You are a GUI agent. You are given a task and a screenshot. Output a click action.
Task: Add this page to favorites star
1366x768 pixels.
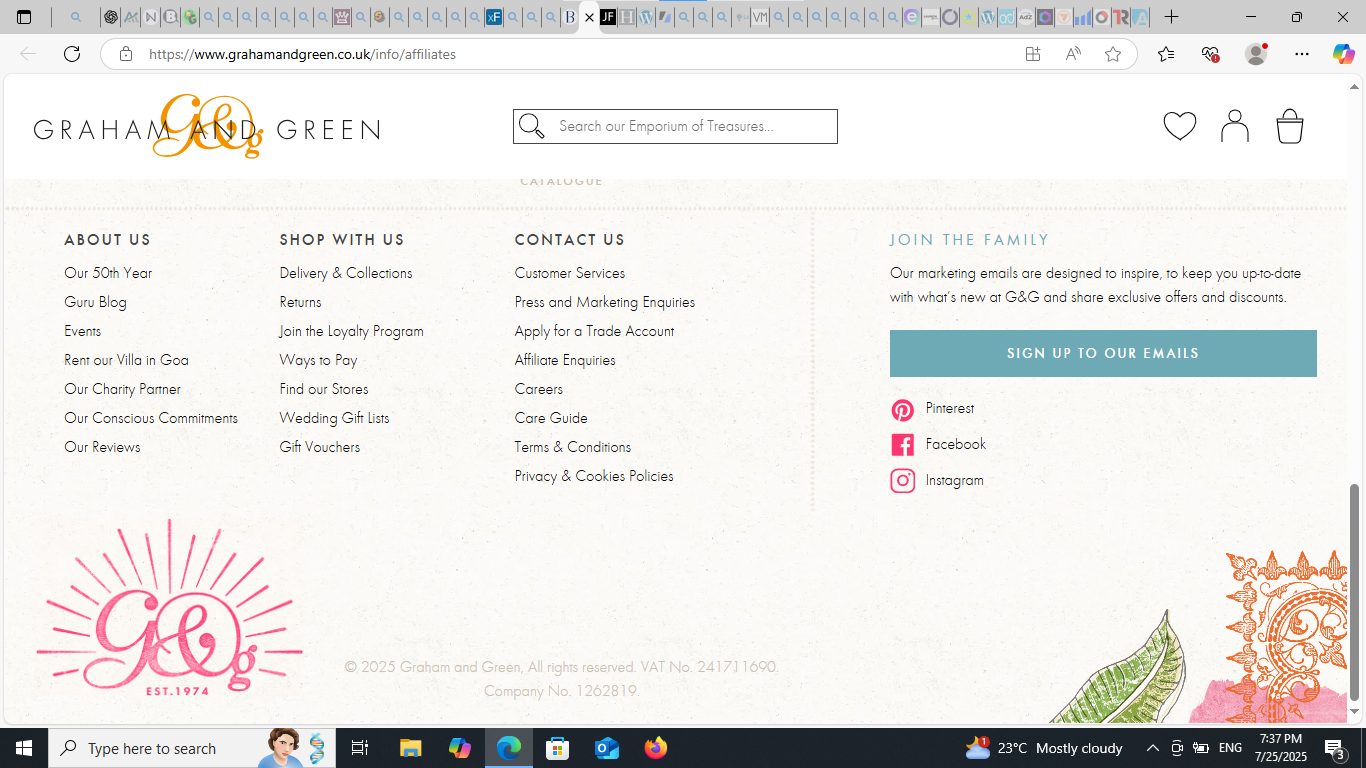coord(1113,54)
